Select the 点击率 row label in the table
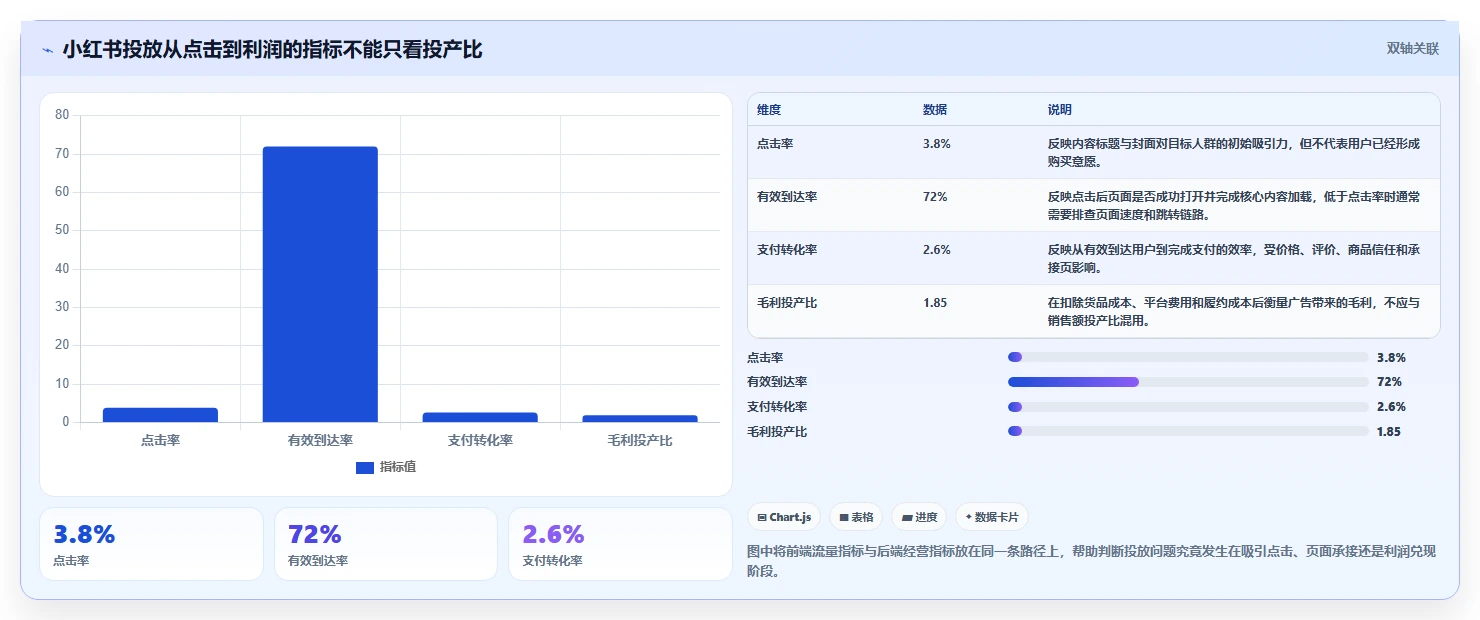The height and width of the screenshot is (620, 1480). click(x=775, y=144)
